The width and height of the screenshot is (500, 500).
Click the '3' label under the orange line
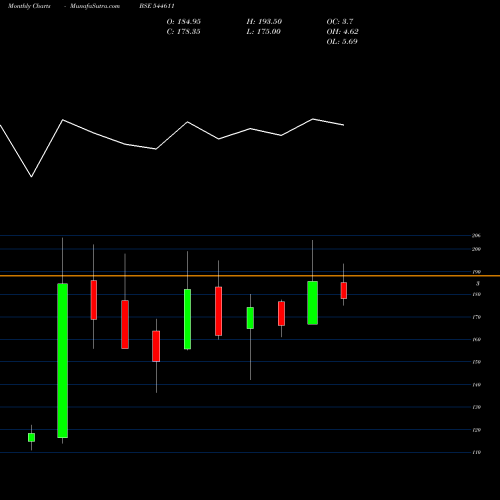[x=478, y=283]
